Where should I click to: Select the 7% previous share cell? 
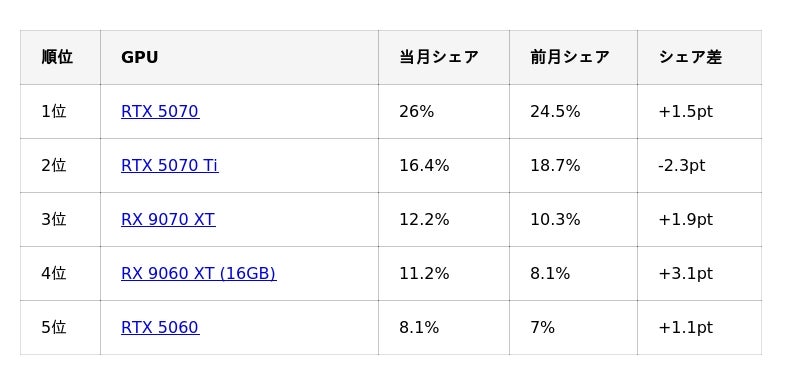pyautogui.click(x=573, y=327)
